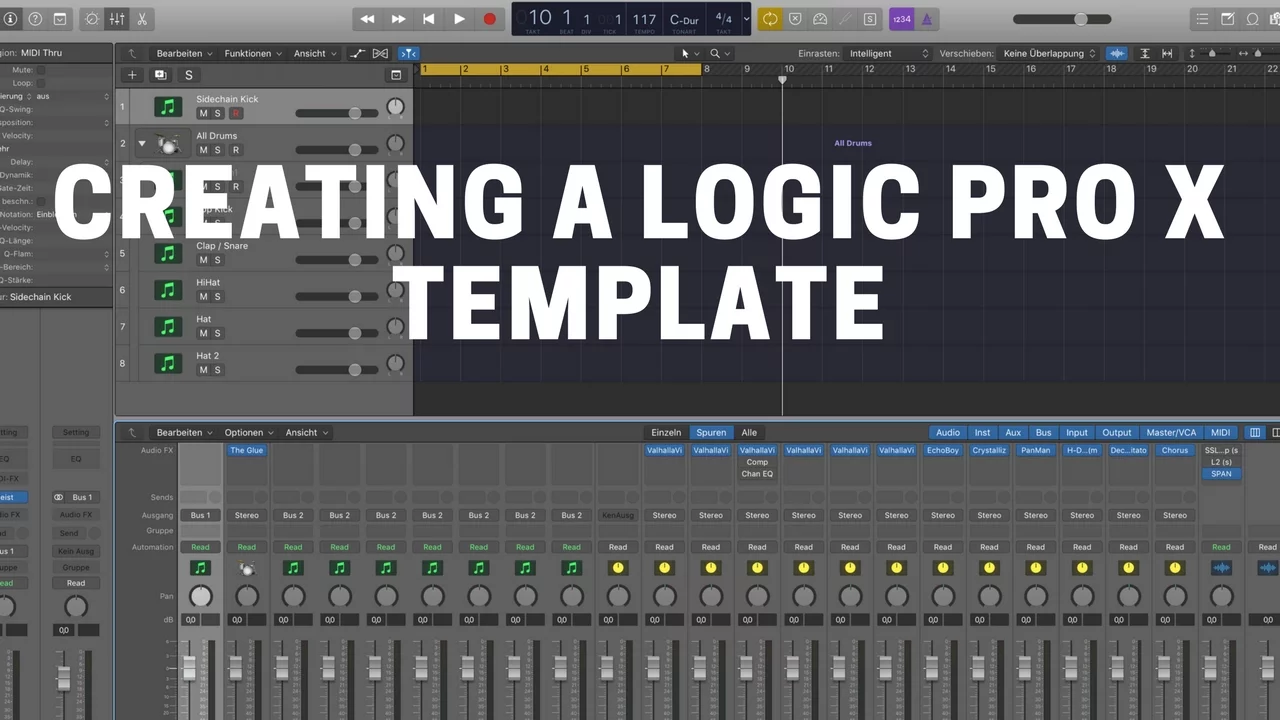Collapse the All Drums track stack triangle
Screen dimensions: 1280x720
(142, 143)
